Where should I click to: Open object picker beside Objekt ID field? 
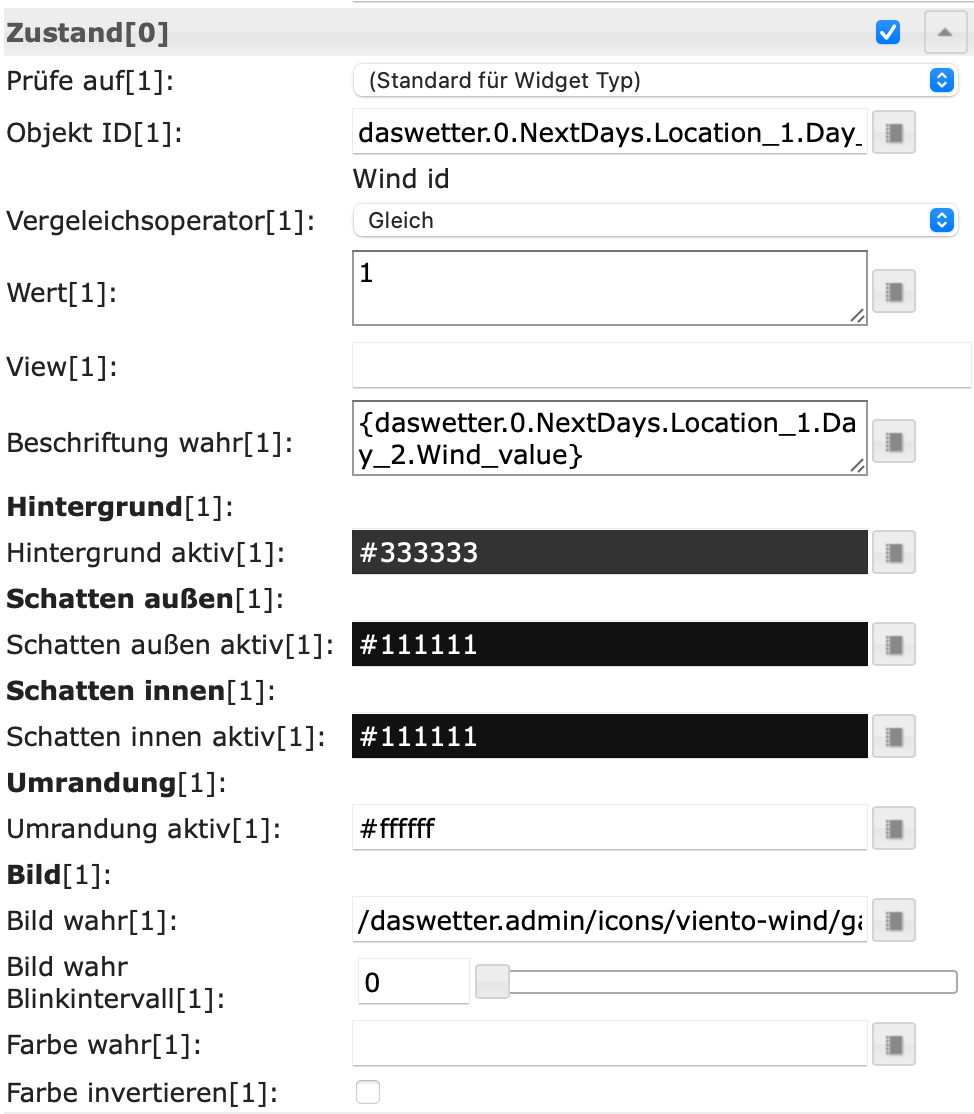coord(894,133)
